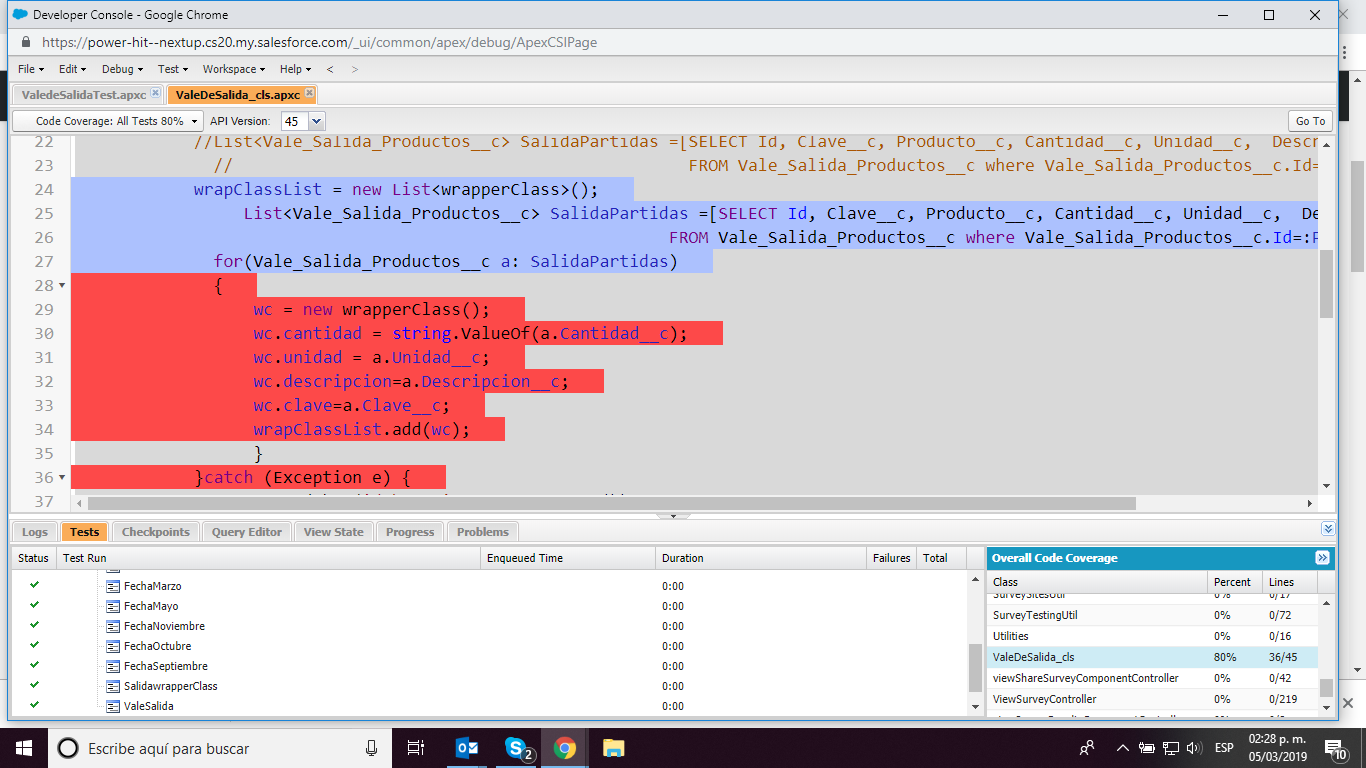
Task: Open the File menu
Action: [31, 69]
